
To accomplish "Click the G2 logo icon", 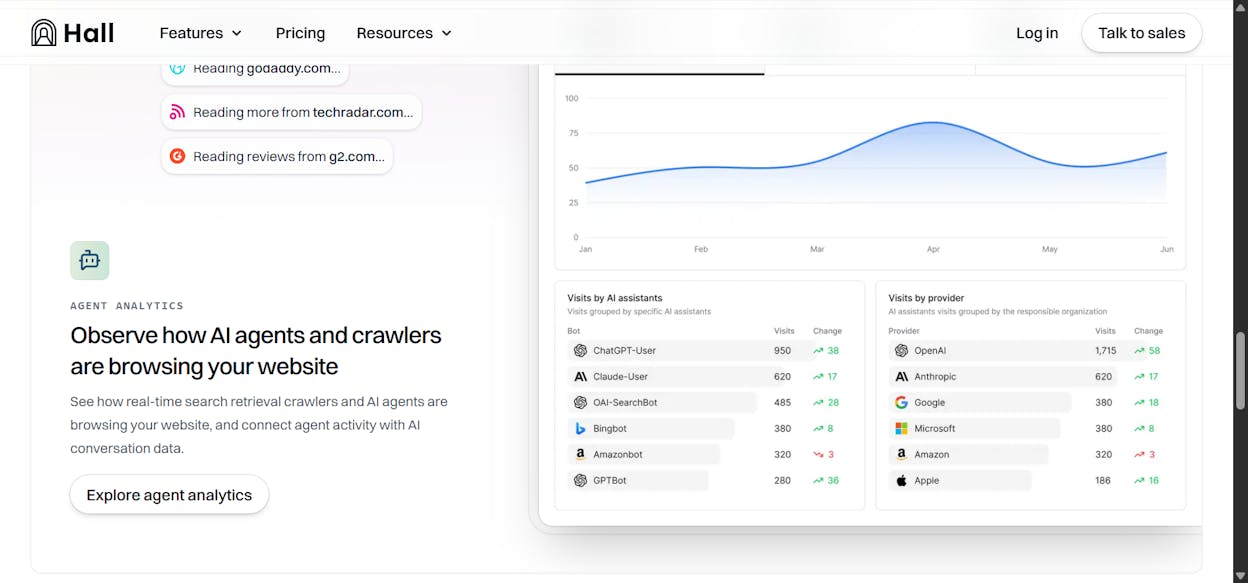I will tap(177, 156).
